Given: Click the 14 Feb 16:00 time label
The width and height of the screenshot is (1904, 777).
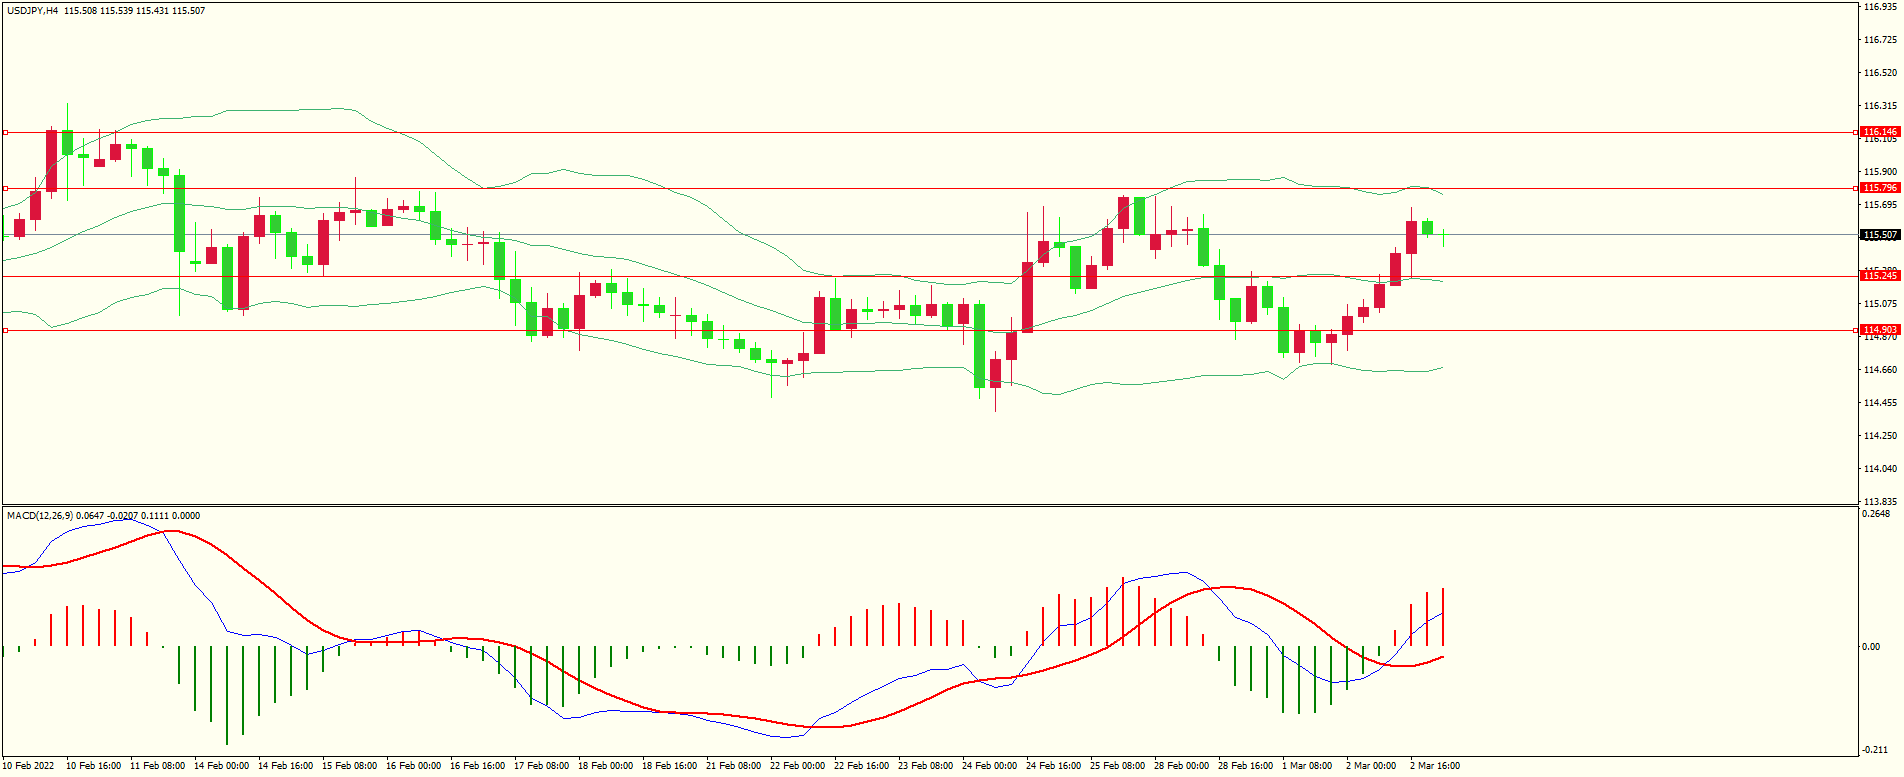Looking at the screenshot, I should pos(285,766).
